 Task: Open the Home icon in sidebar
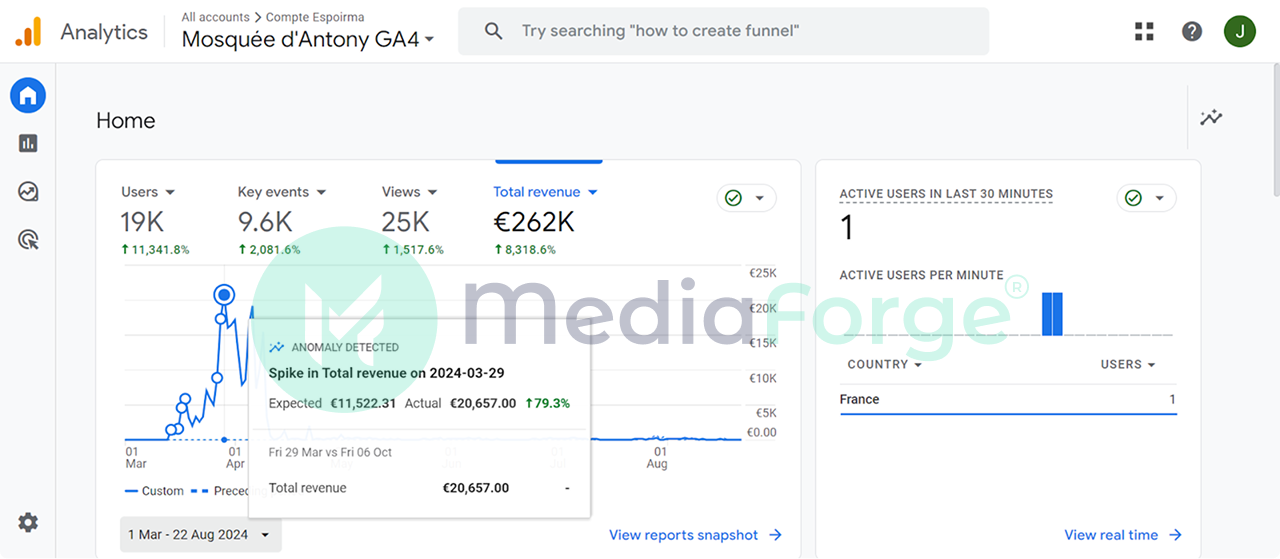[x=28, y=96]
